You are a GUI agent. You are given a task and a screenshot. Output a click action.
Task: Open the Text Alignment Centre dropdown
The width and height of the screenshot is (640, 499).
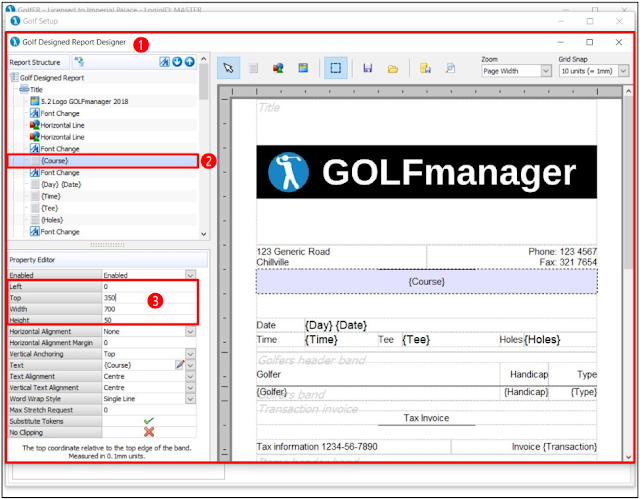(190, 376)
